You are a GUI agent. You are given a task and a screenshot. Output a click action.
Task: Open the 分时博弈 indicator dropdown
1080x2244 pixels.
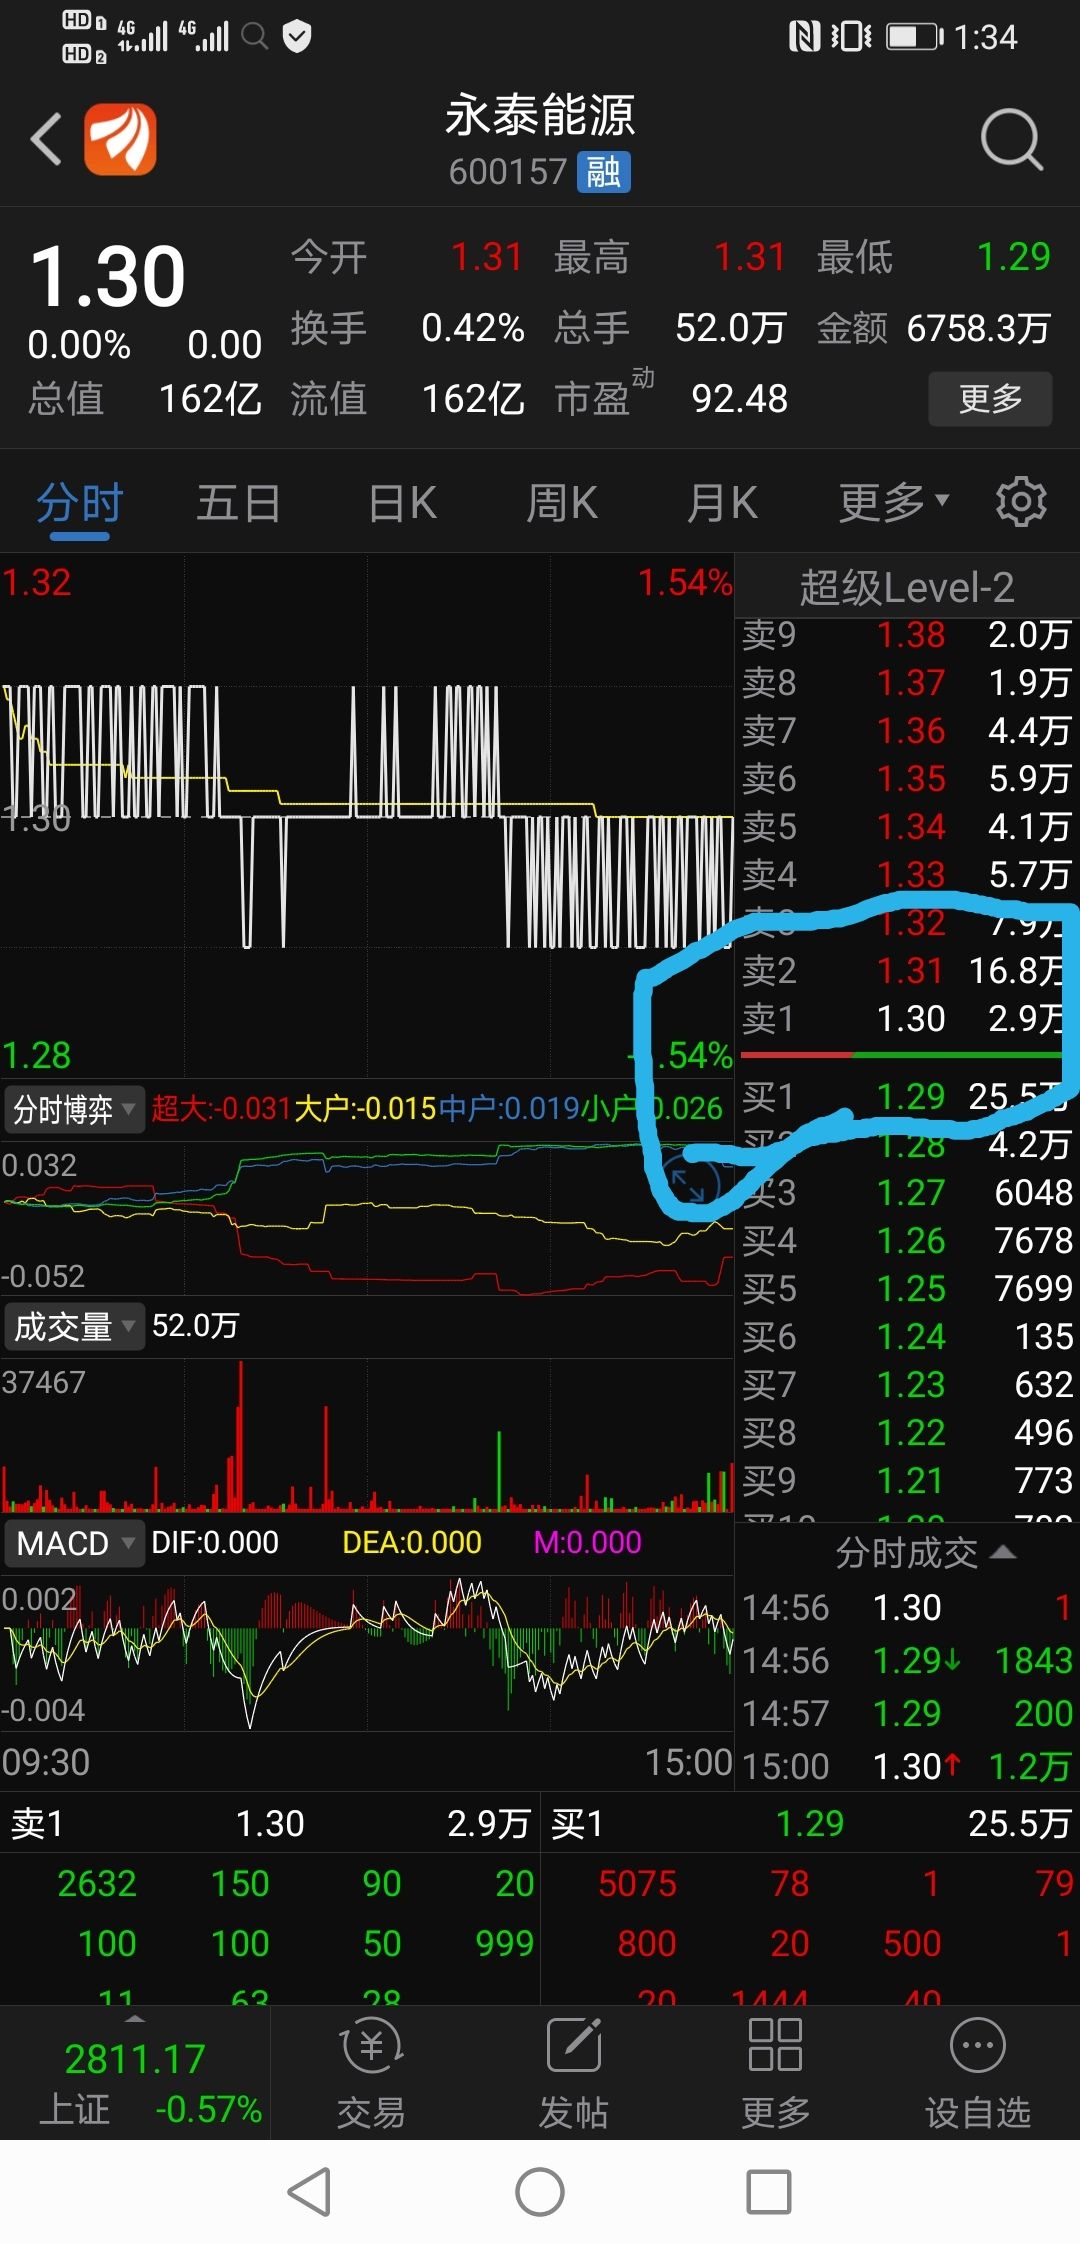(x=74, y=1109)
